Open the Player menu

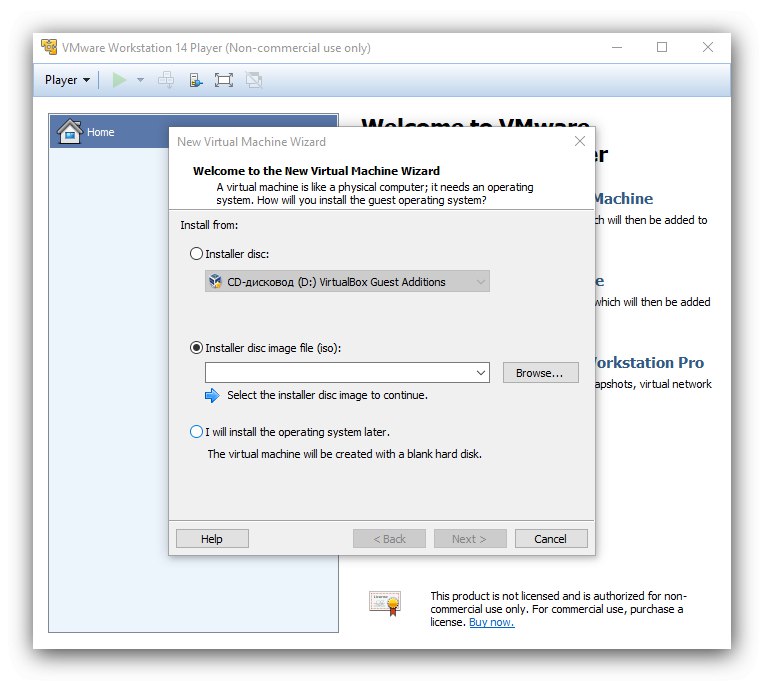[67, 80]
